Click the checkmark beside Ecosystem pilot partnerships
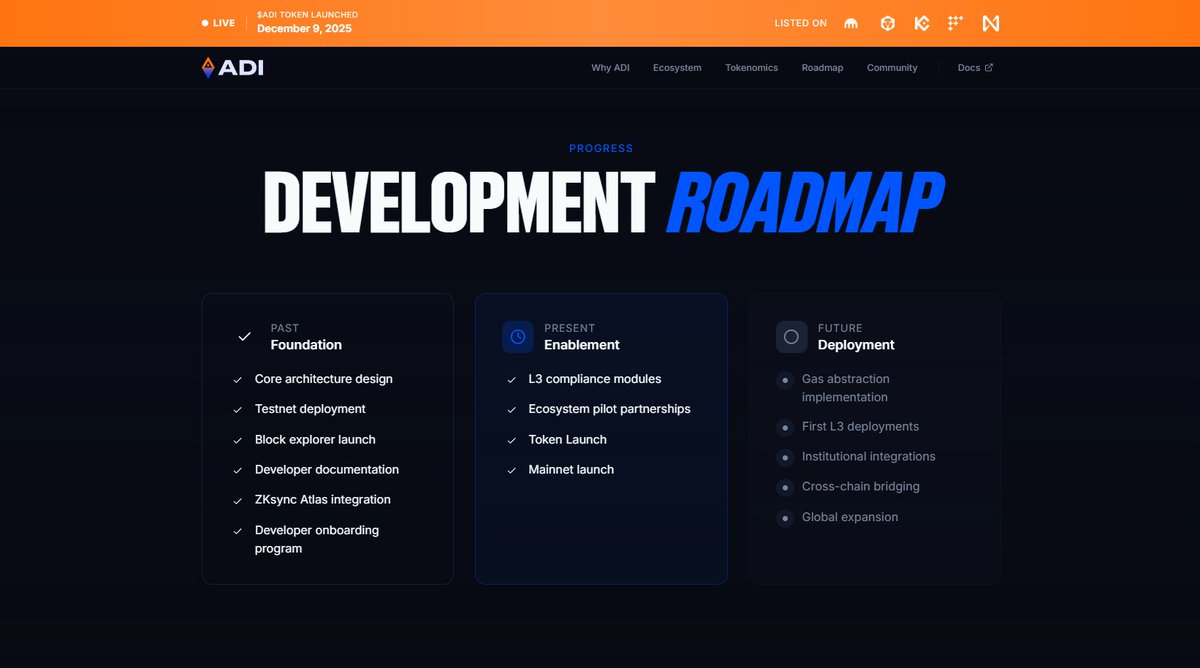1200x668 pixels. (512, 410)
